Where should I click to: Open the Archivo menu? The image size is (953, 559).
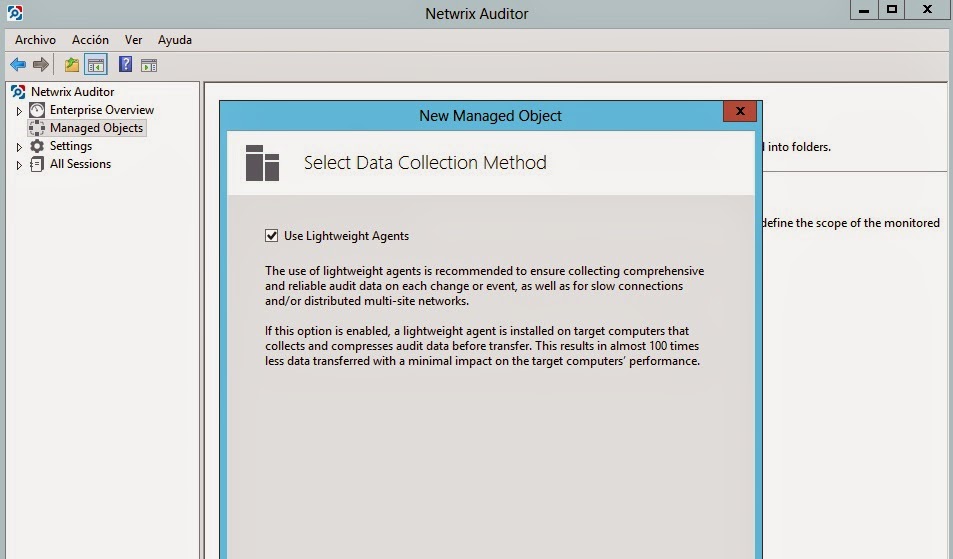point(35,40)
